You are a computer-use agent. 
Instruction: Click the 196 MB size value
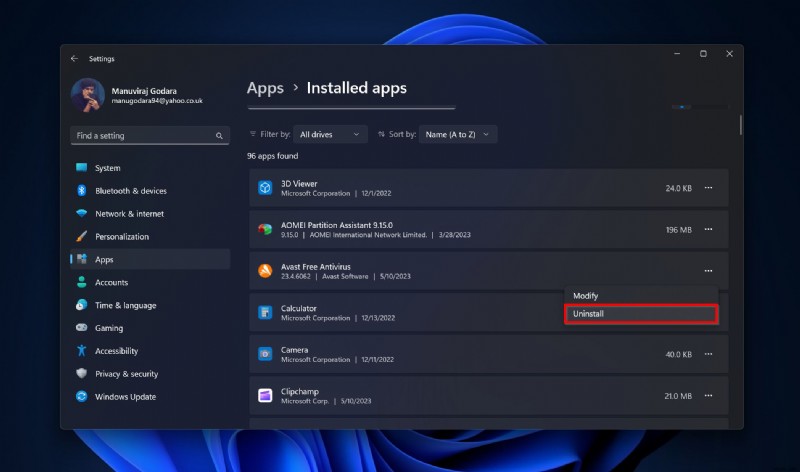(x=679, y=230)
